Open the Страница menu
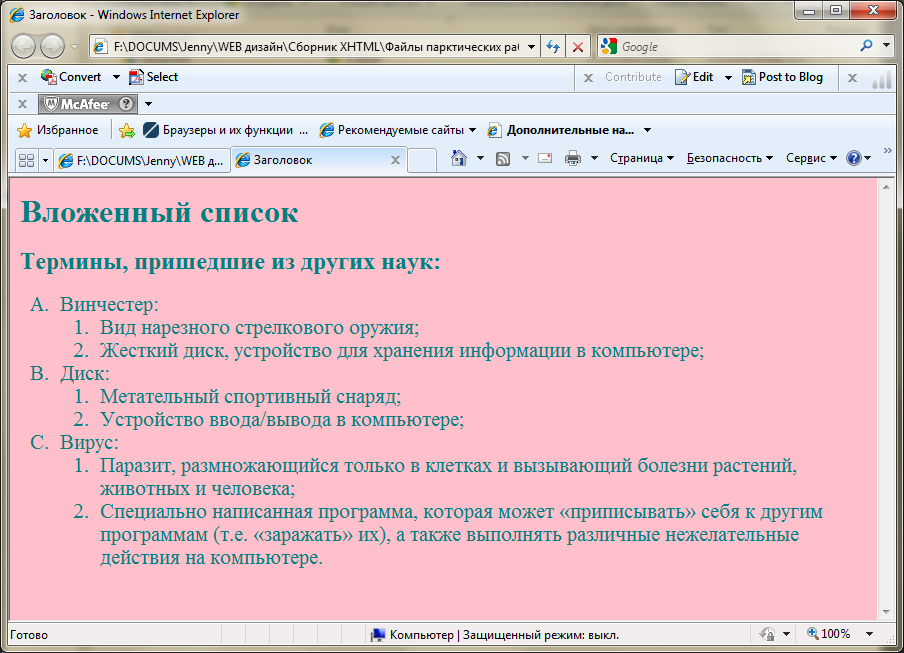904x653 pixels. coord(641,158)
